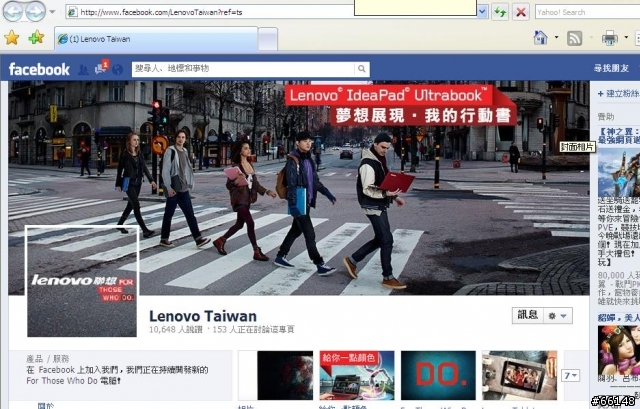
Task: Click the ad image of girl character
Action: [x=619, y=350]
